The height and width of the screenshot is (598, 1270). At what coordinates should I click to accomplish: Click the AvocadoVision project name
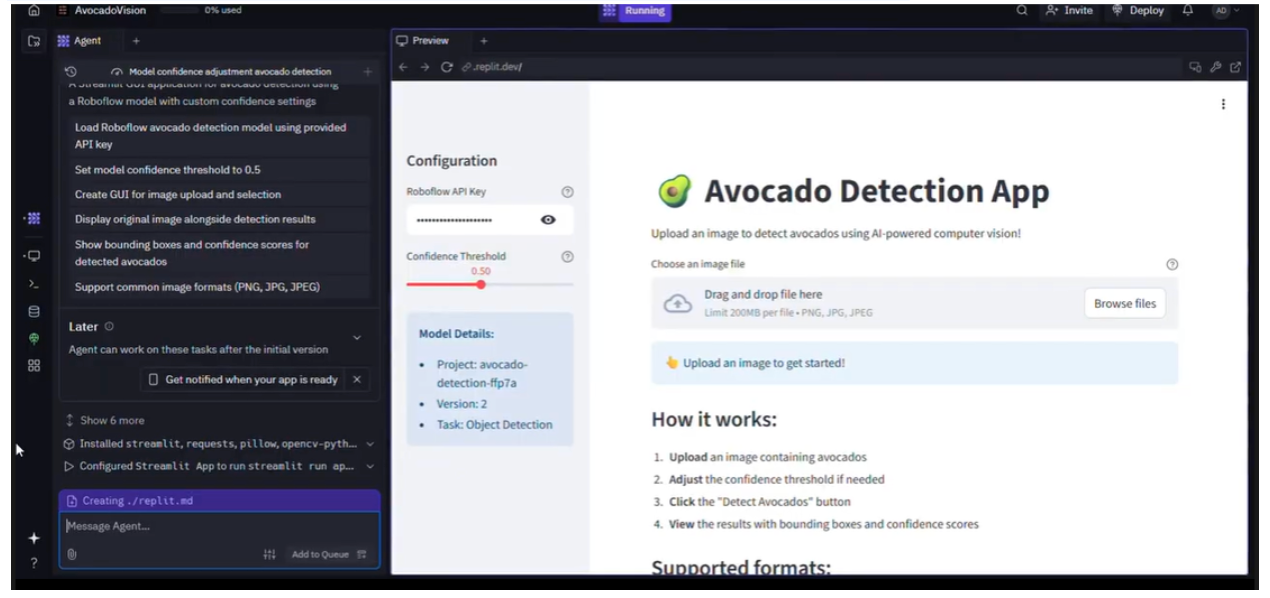point(110,10)
